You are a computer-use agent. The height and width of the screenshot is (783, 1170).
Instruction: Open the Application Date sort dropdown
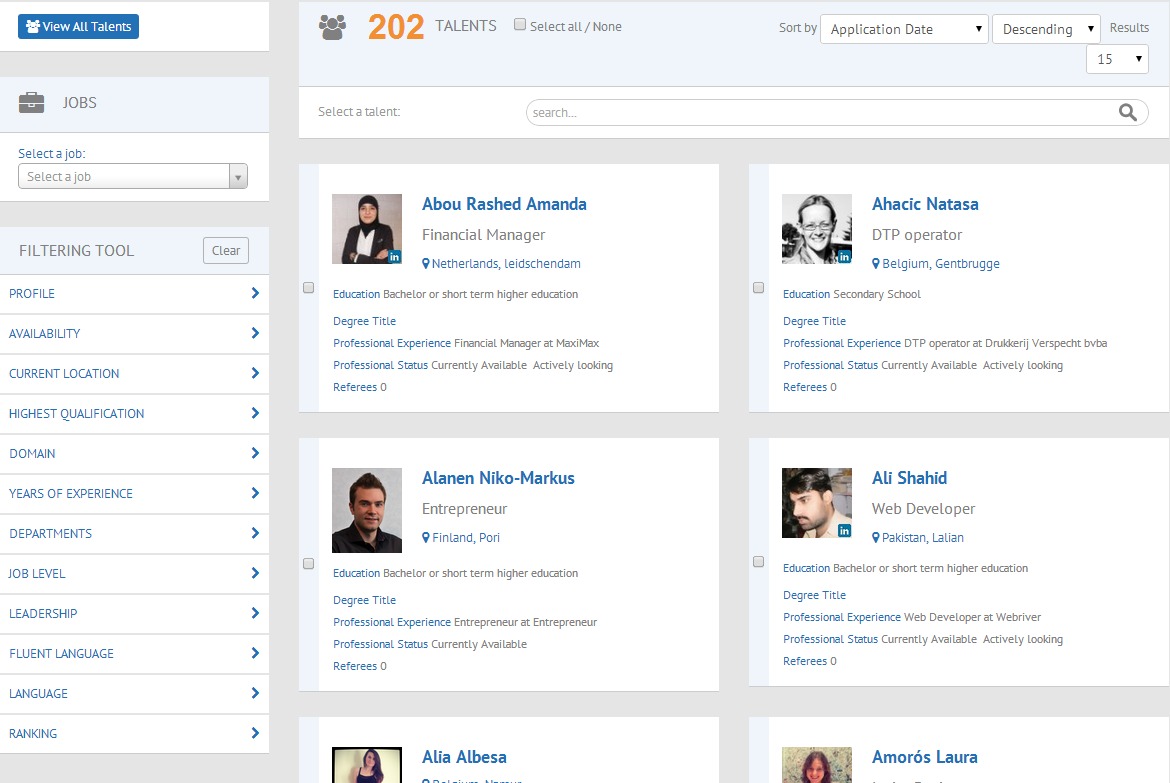904,29
